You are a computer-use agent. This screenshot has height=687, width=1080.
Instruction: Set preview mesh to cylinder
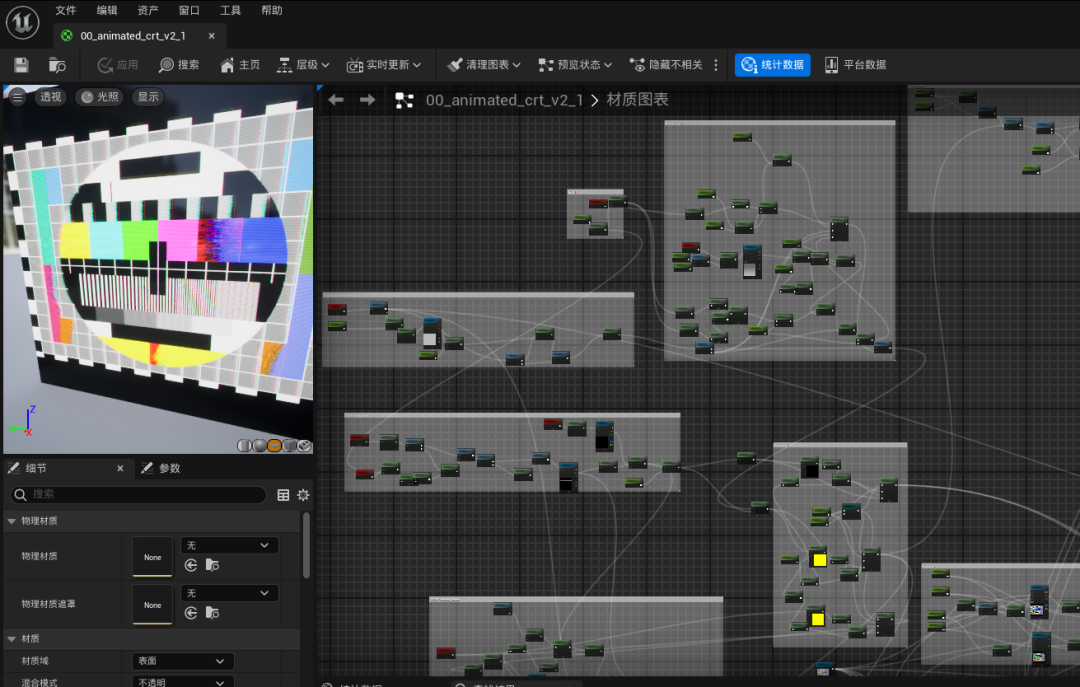pyautogui.click(x=244, y=446)
